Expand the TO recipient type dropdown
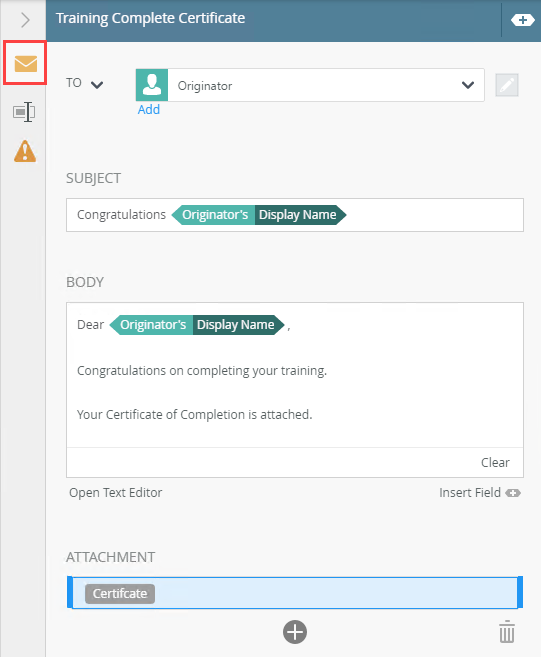The width and height of the screenshot is (541, 657). pyautogui.click(x=85, y=84)
